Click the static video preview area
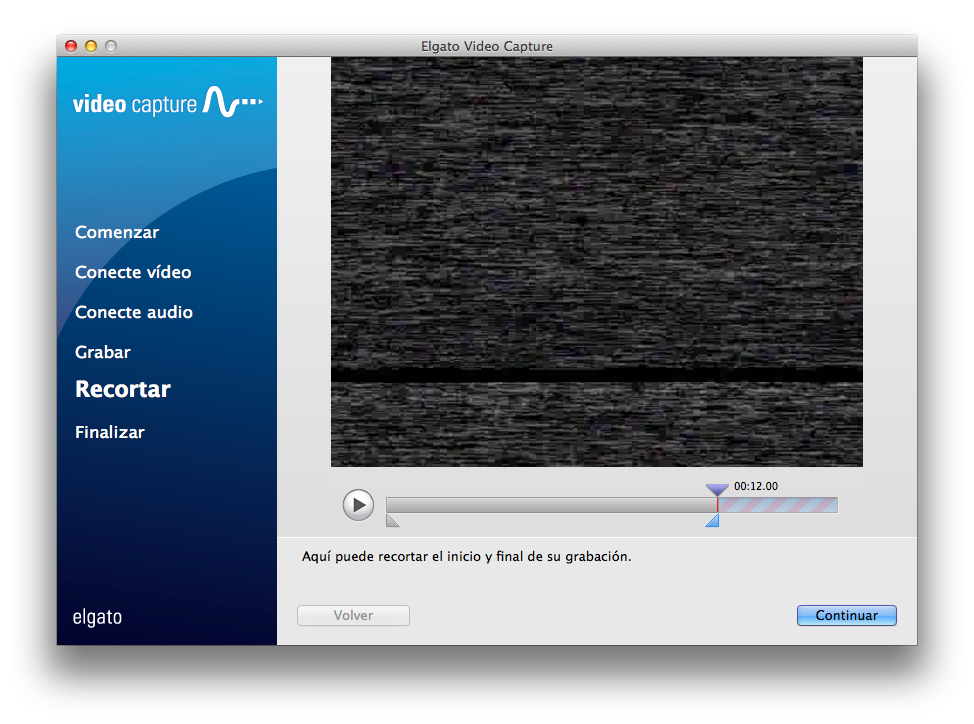This screenshot has width=974, height=724. click(596, 261)
